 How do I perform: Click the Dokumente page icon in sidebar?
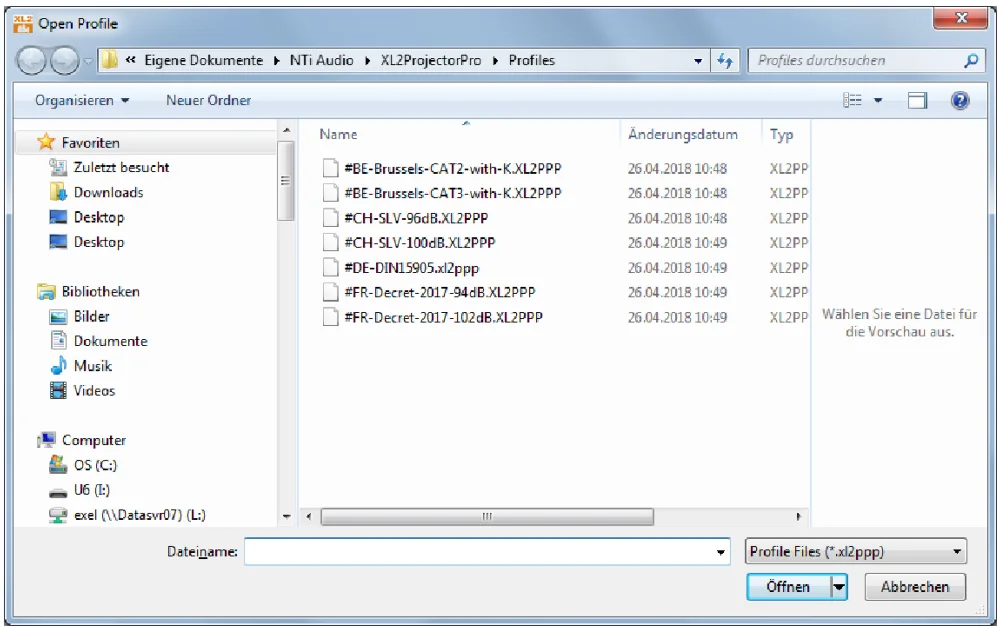58,340
